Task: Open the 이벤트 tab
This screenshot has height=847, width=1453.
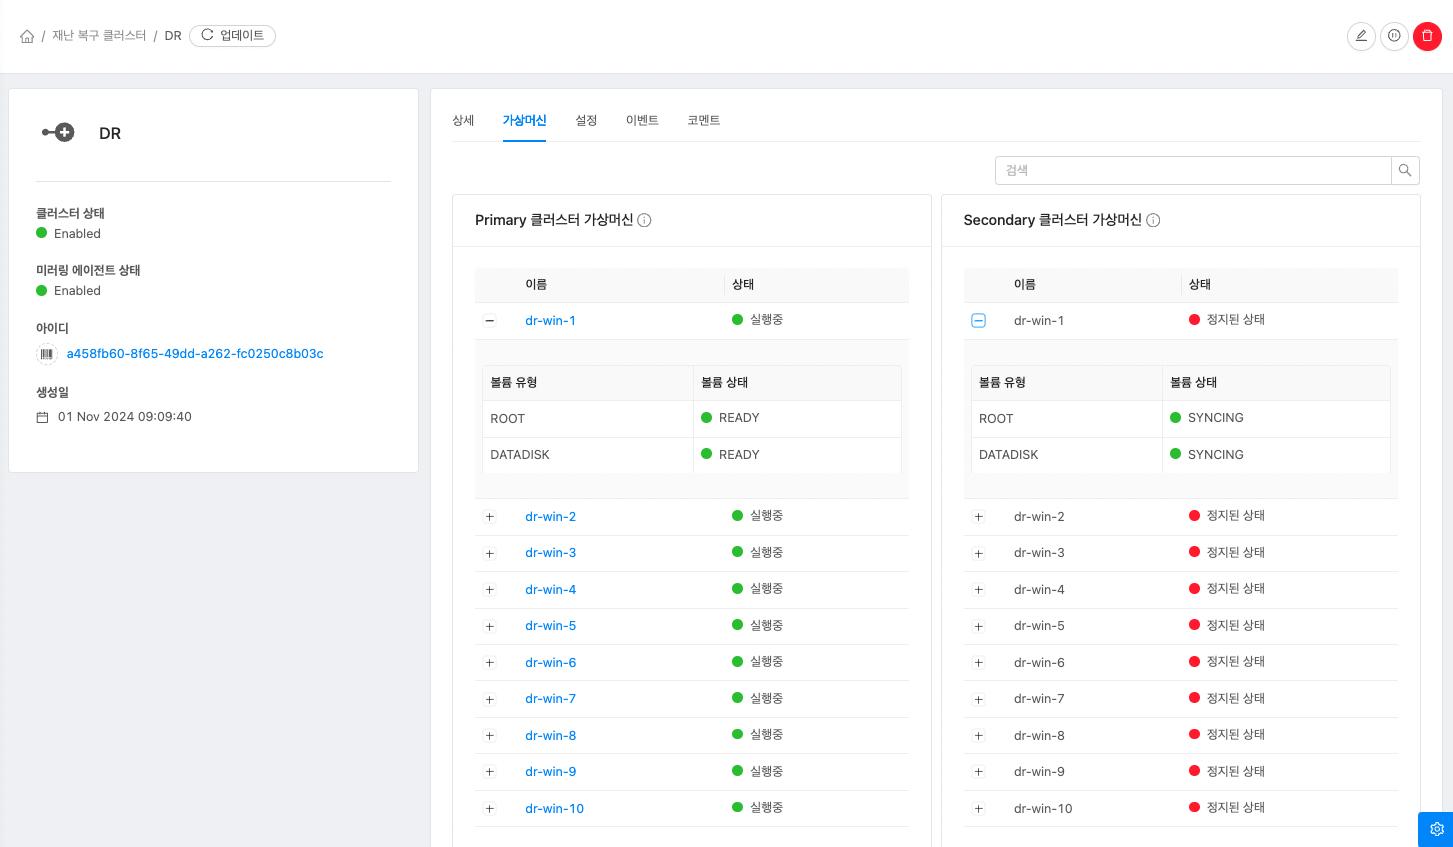Action: (642, 121)
